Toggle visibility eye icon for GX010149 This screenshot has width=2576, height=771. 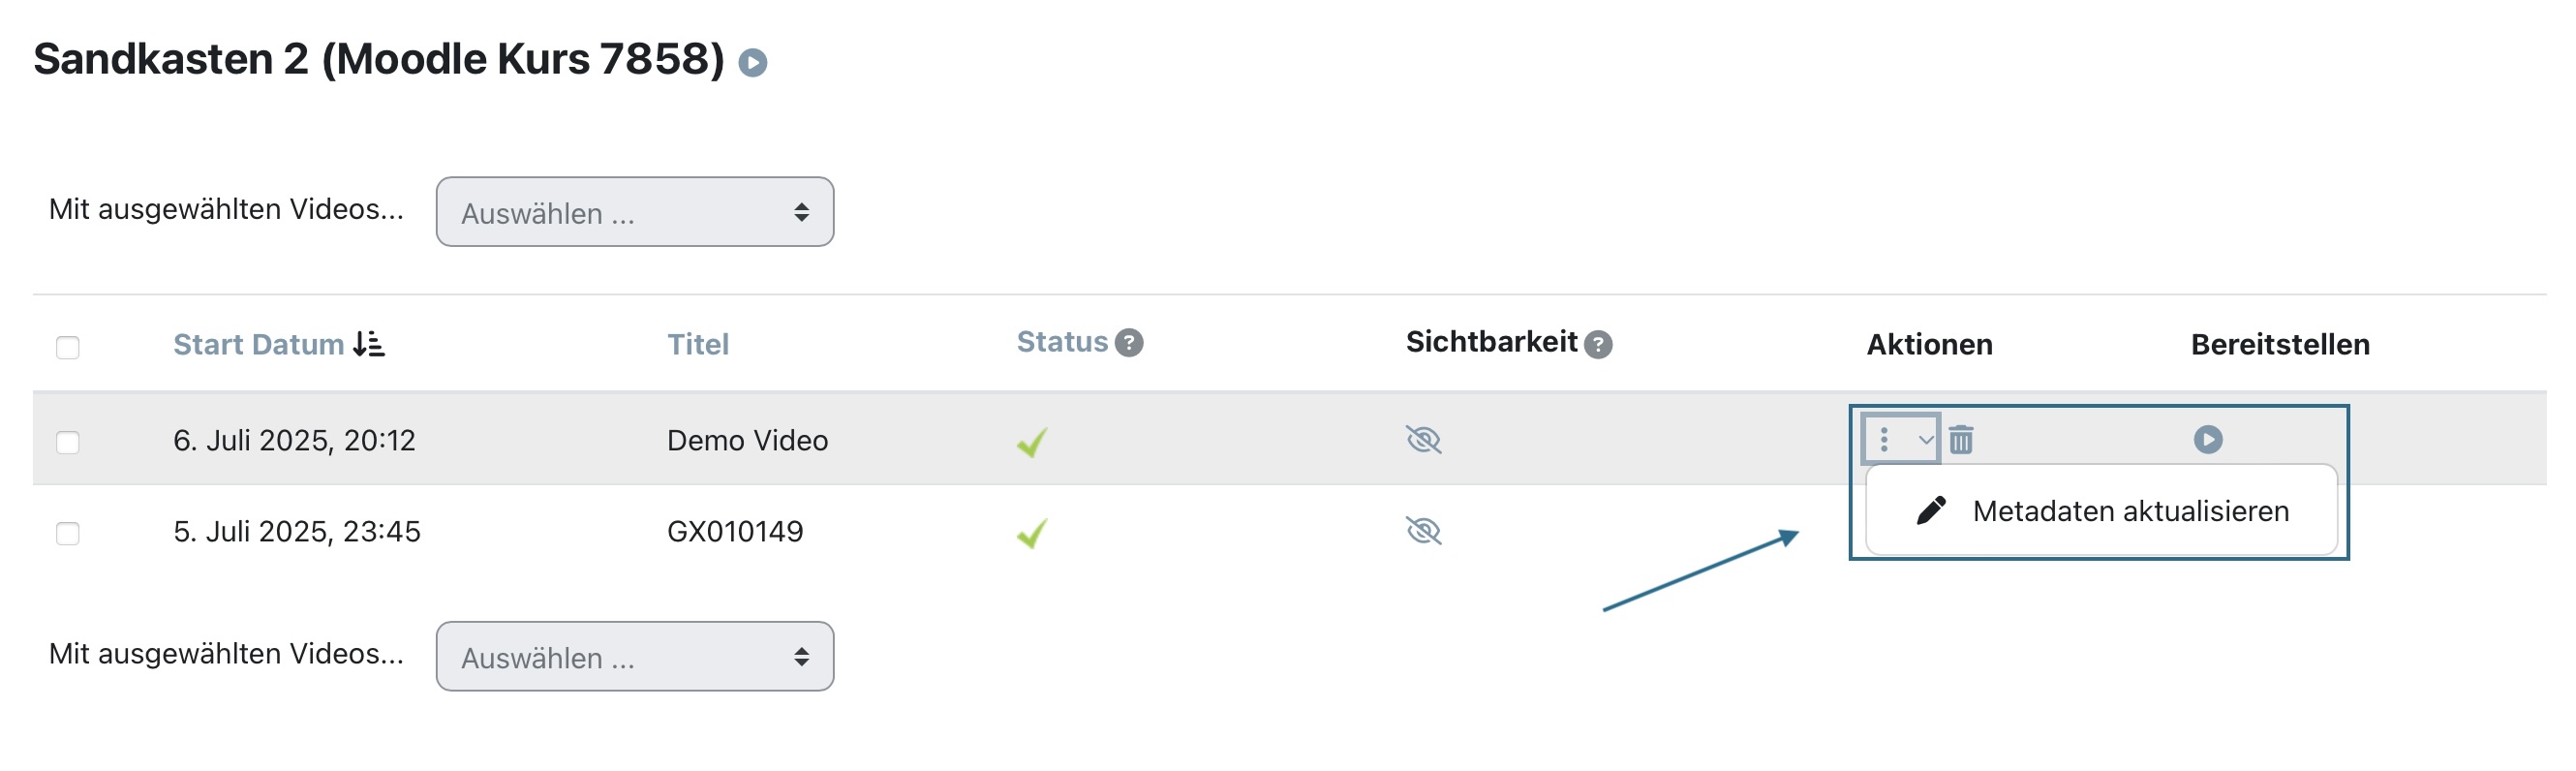(1423, 531)
